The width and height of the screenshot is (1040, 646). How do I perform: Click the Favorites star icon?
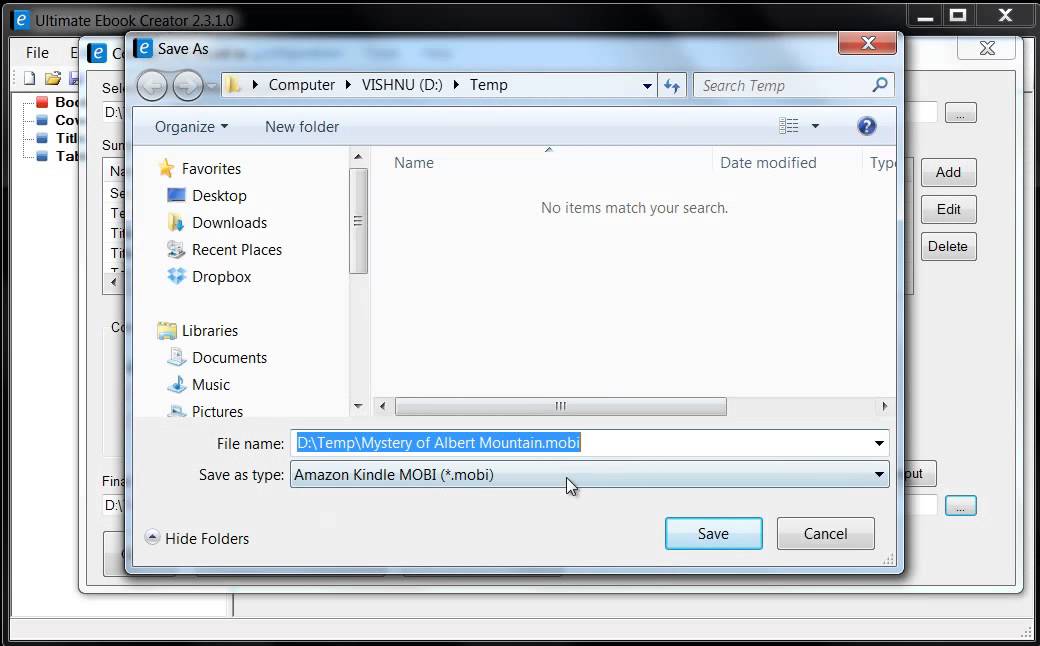(x=166, y=168)
